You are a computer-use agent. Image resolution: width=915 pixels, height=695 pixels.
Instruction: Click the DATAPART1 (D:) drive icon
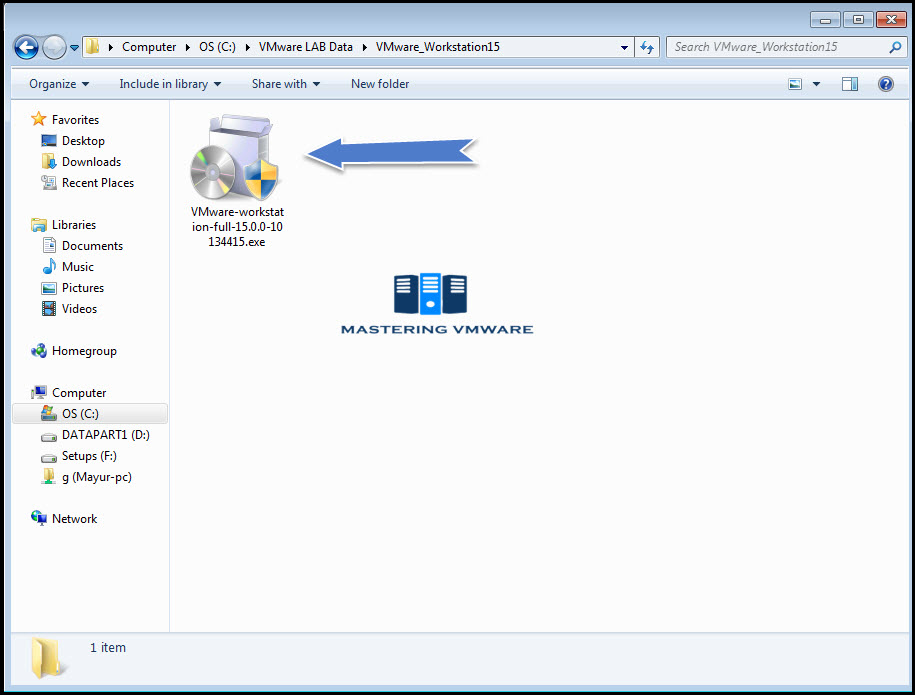click(x=49, y=436)
